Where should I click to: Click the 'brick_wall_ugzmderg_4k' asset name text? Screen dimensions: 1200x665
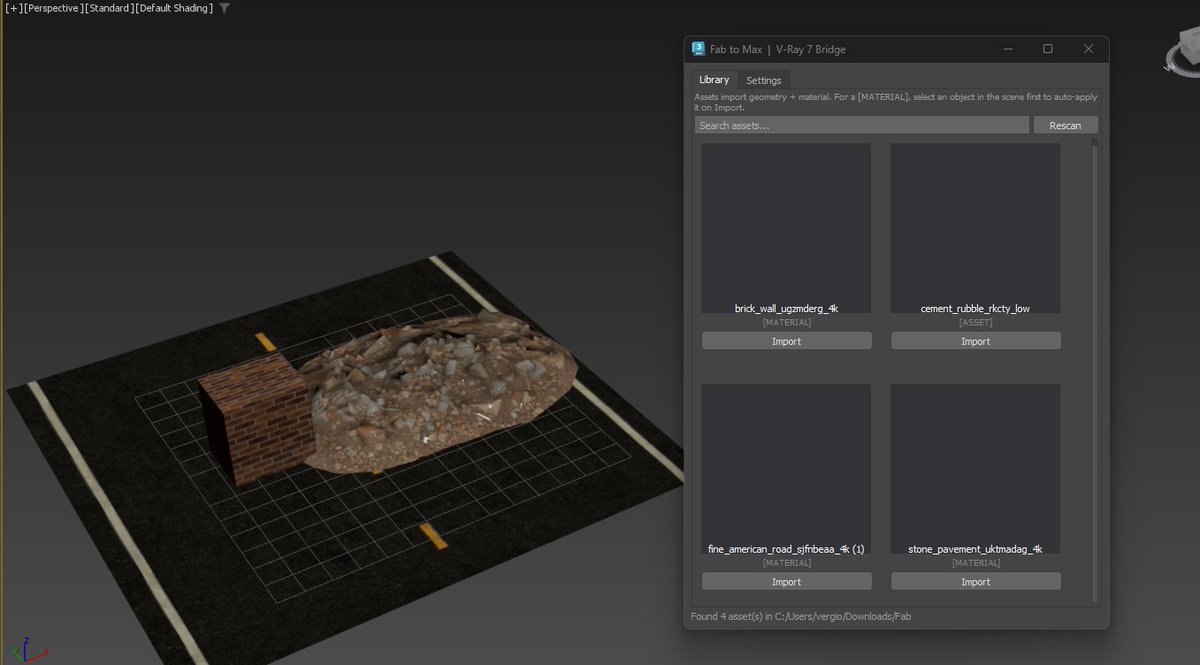point(786,309)
